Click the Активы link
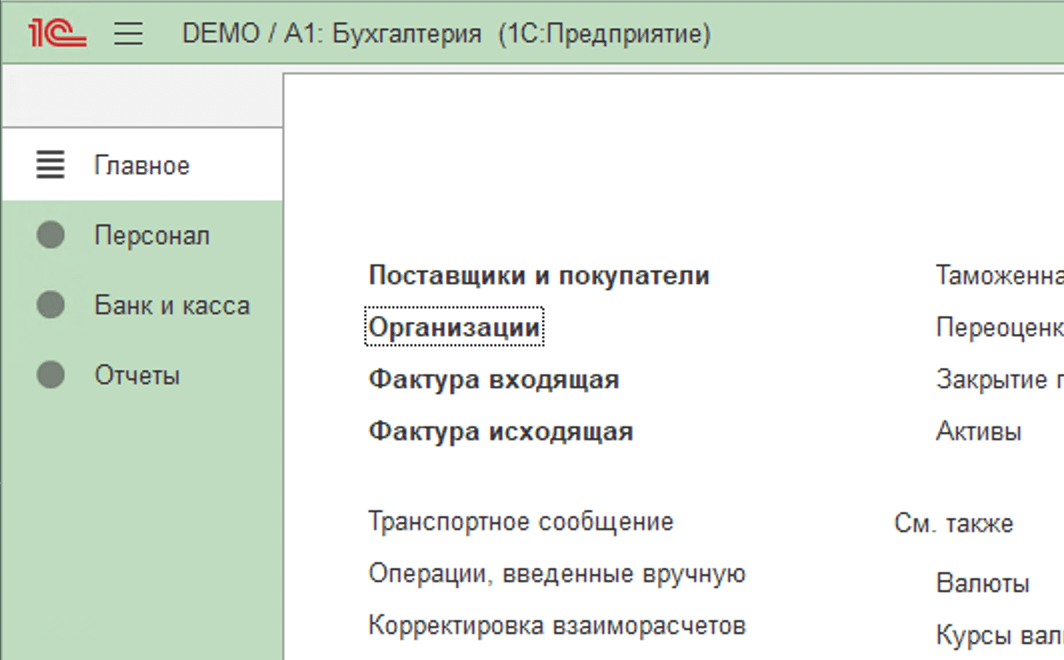 978,432
